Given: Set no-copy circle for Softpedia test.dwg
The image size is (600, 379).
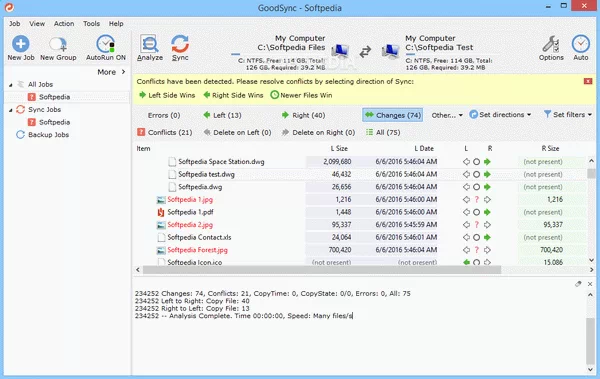Looking at the screenshot, I should click(x=476, y=174).
